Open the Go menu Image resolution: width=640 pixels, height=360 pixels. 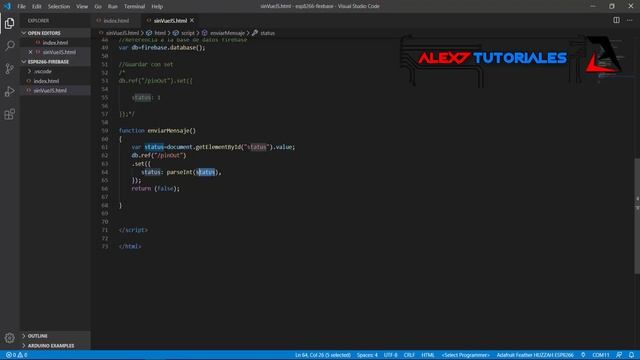click(x=98, y=7)
